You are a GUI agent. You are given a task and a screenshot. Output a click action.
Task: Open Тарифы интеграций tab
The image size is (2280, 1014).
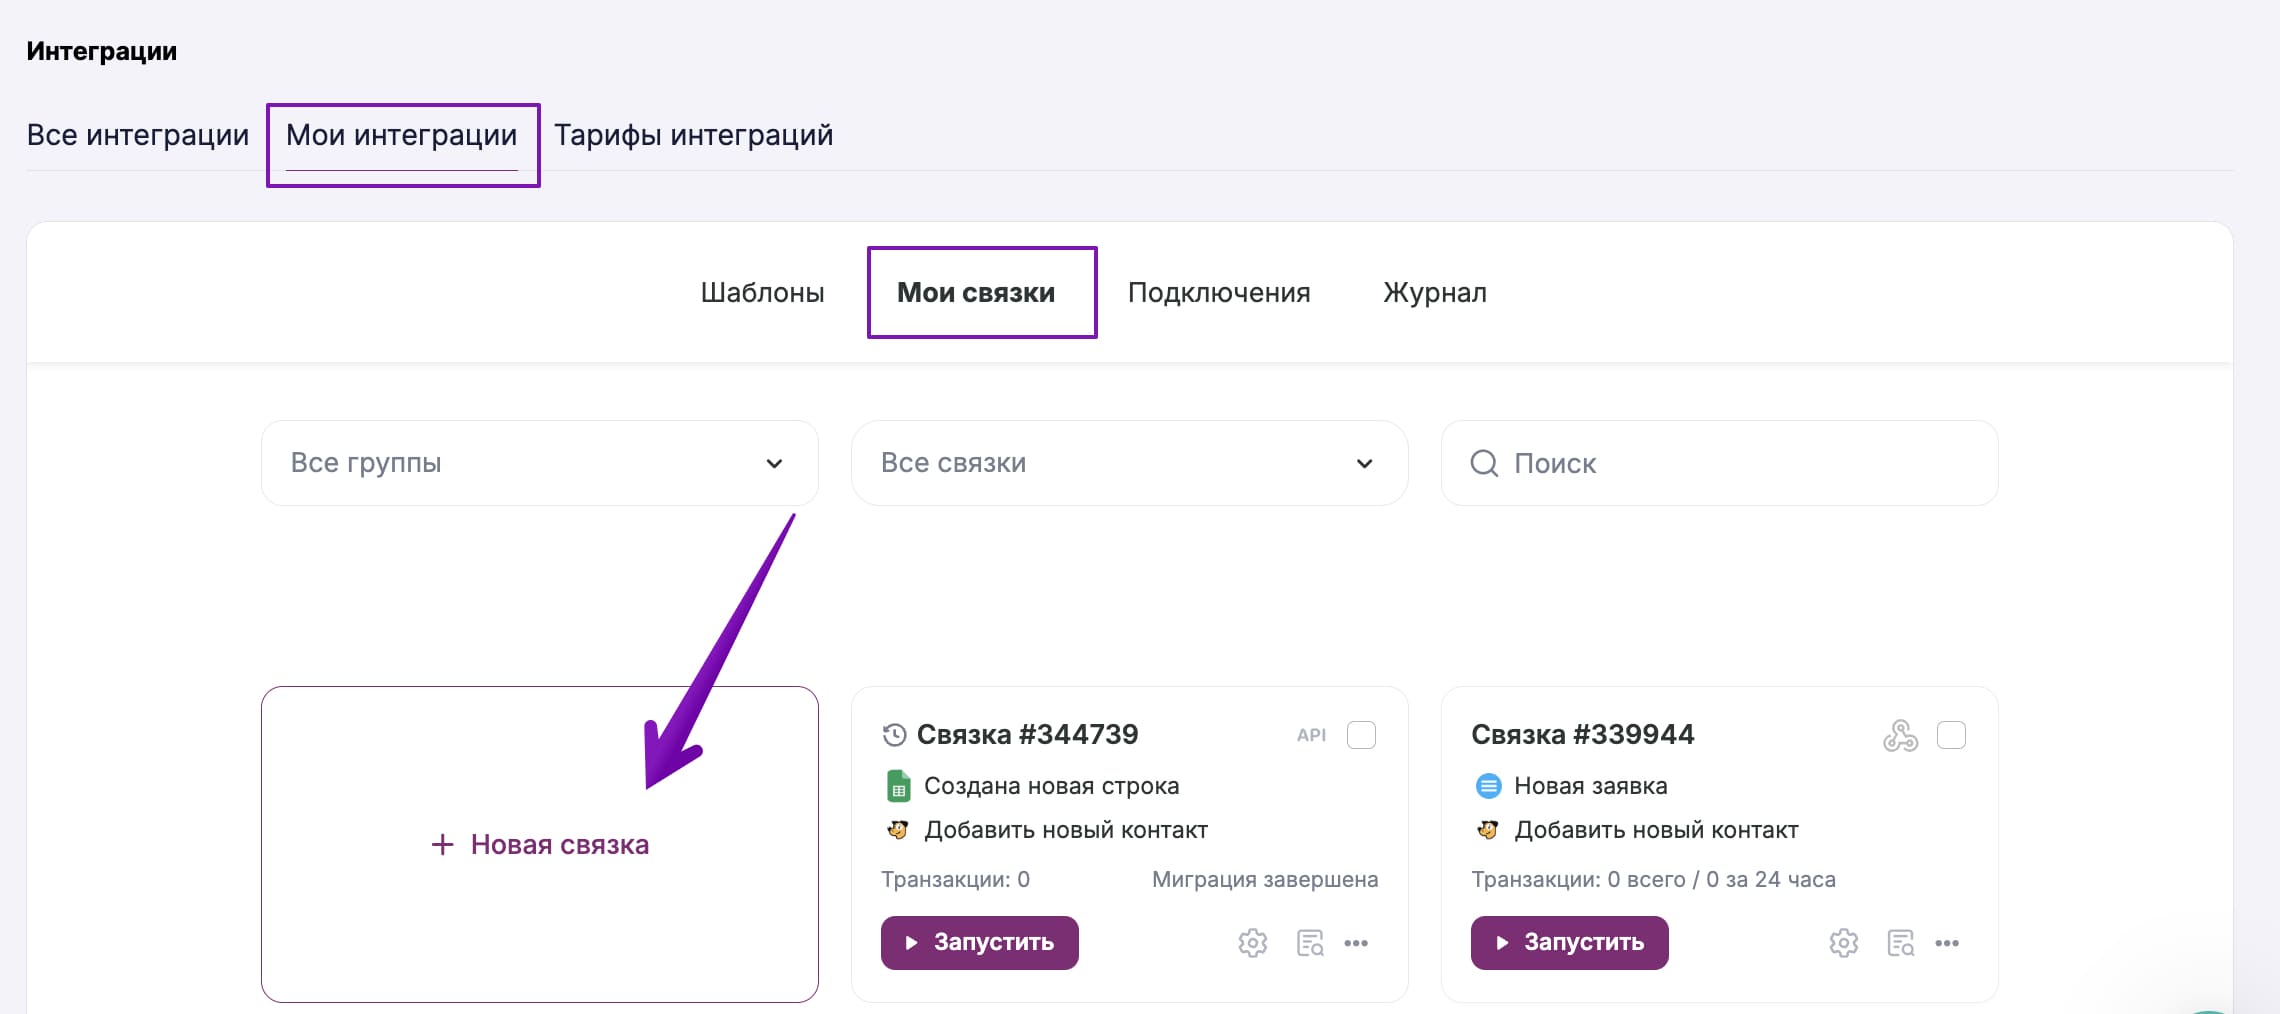click(694, 135)
